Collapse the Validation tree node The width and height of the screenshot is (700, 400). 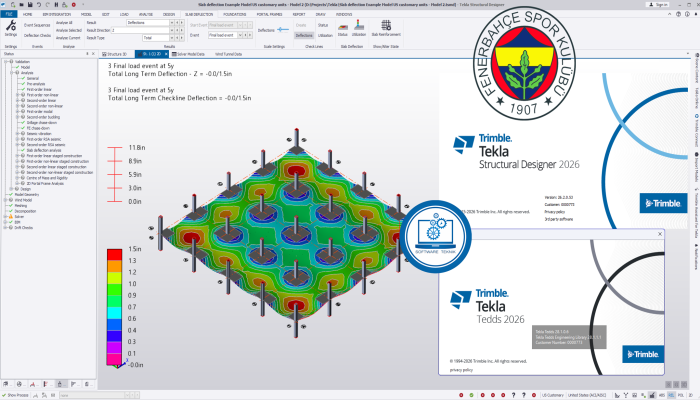pyautogui.click(x=6, y=62)
